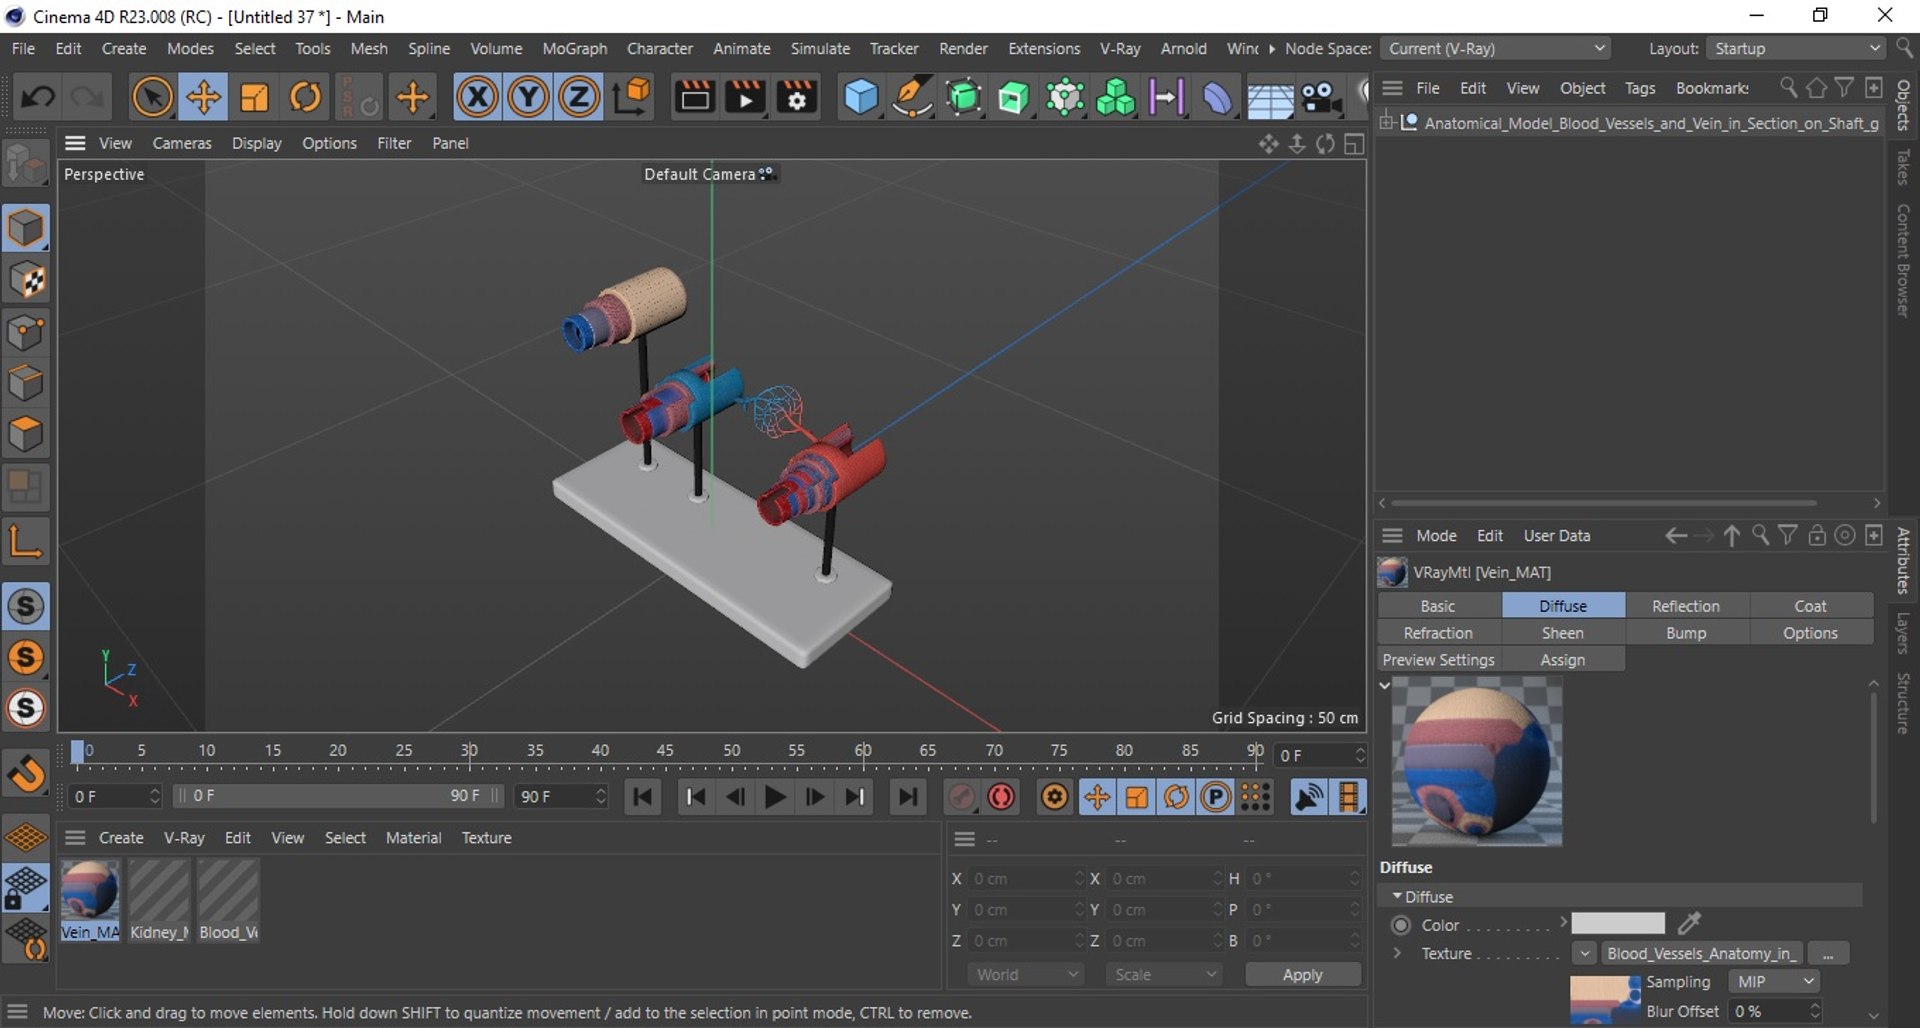The width and height of the screenshot is (1920, 1028).
Task: Open the Node Space dropdown
Action: click(1496, 48)
